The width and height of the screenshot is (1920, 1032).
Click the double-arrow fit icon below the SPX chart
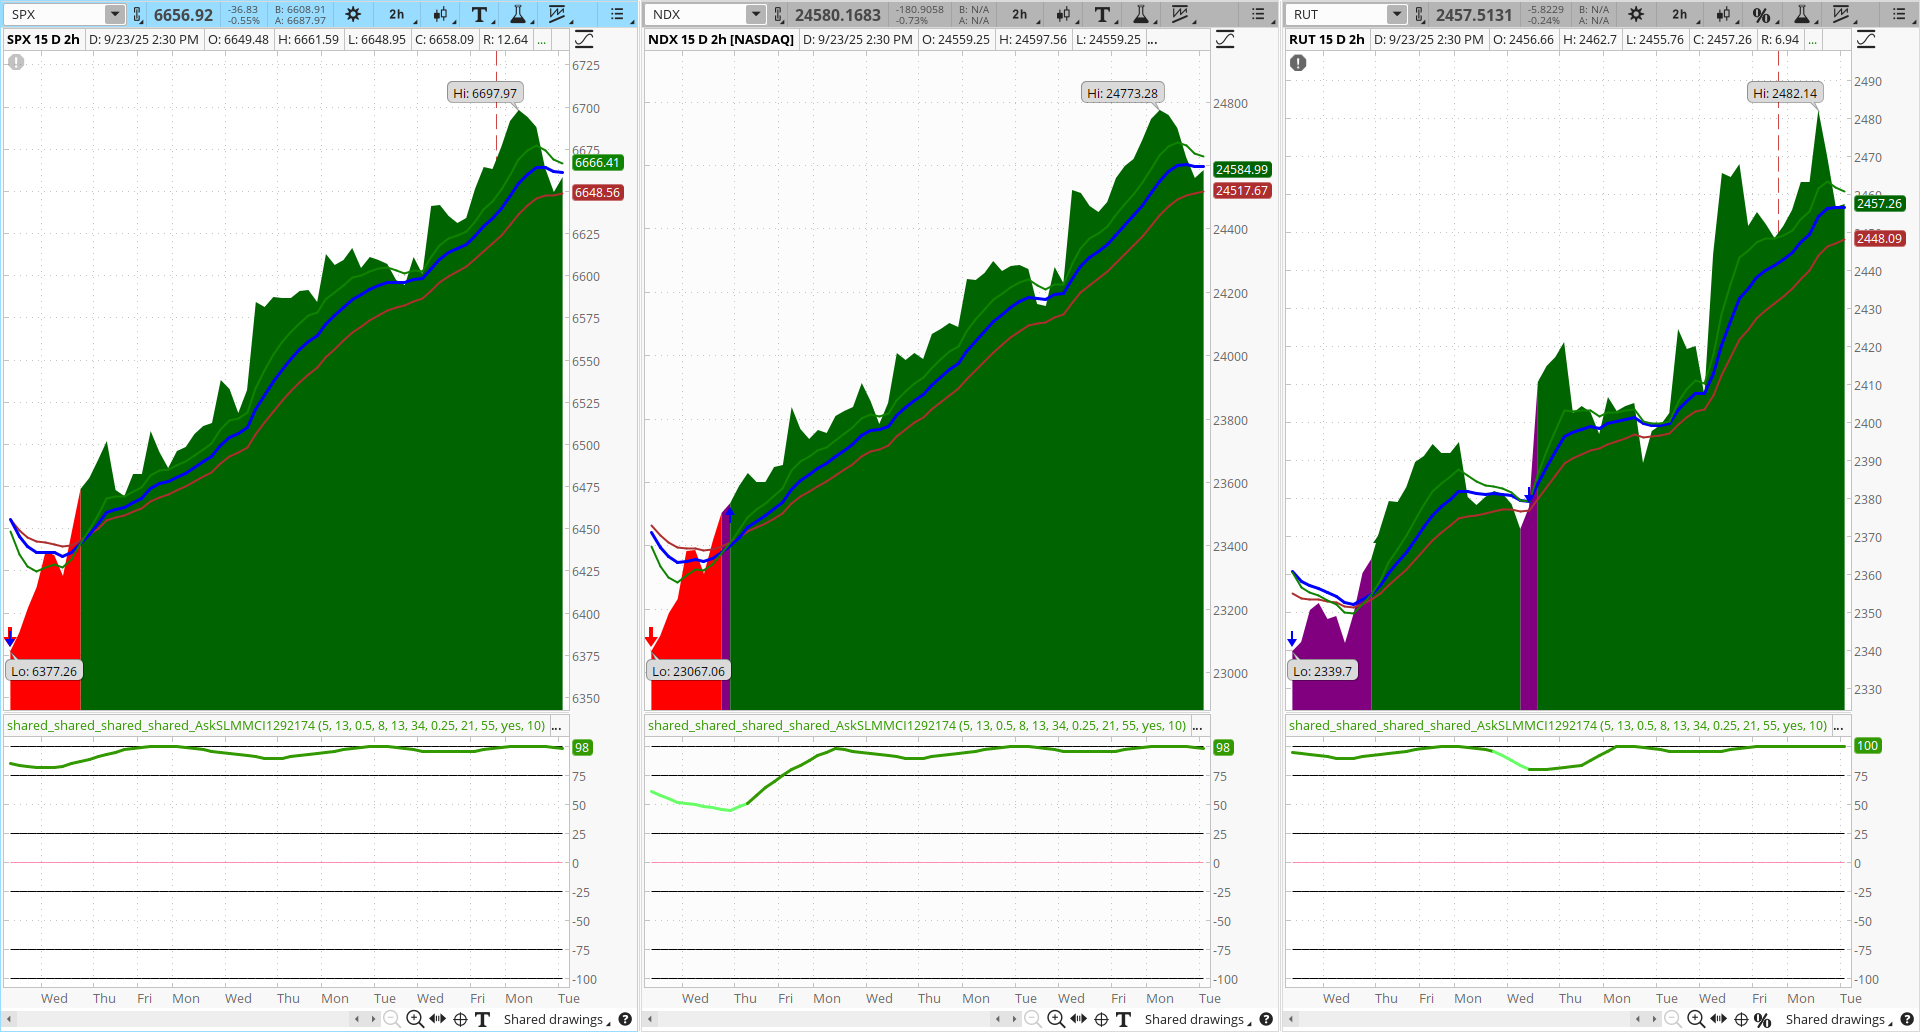click(x=437, y=1019)
